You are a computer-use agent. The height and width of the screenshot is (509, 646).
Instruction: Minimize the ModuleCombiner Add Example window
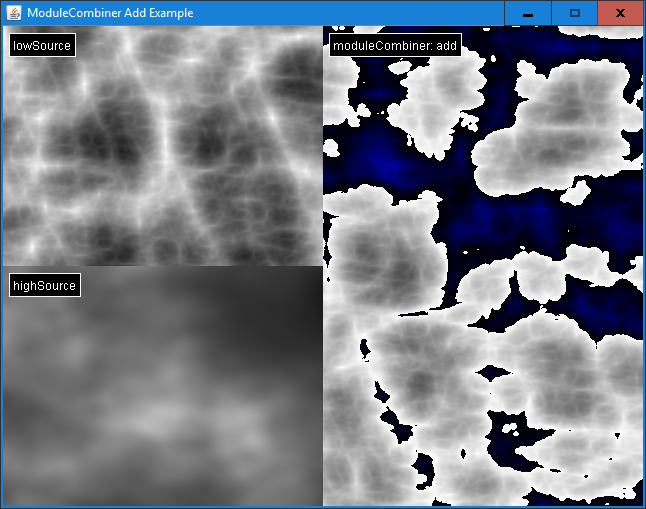coord(527,13)
